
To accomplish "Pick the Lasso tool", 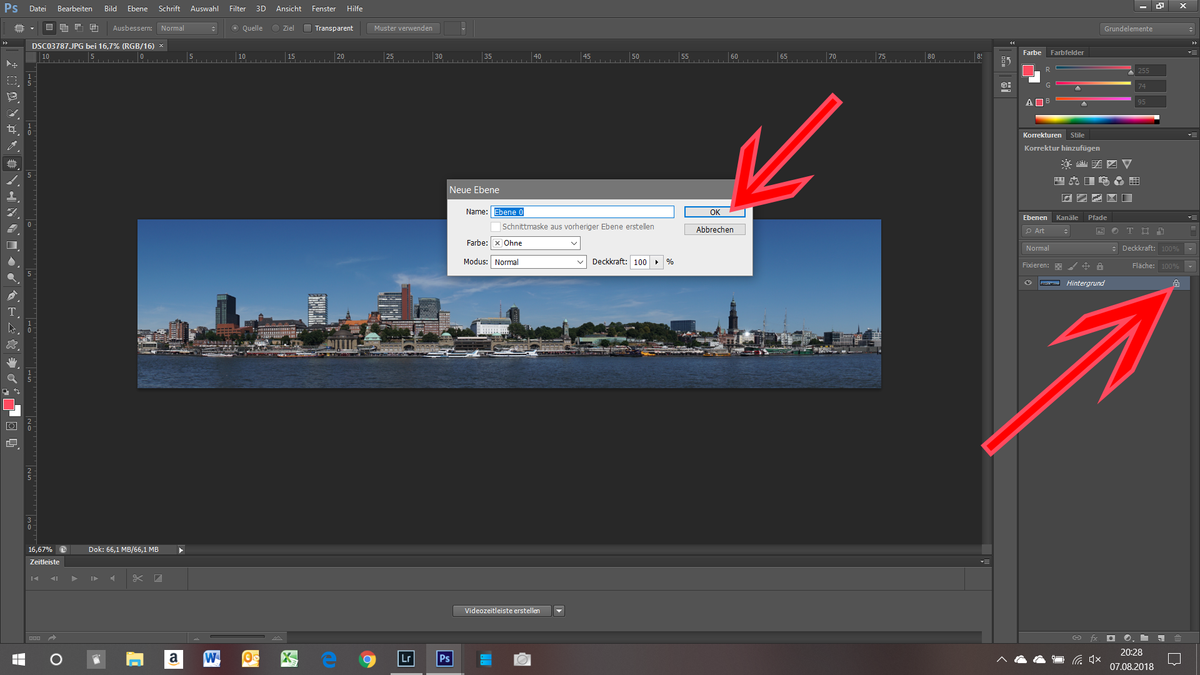I will tap(12, 97).
